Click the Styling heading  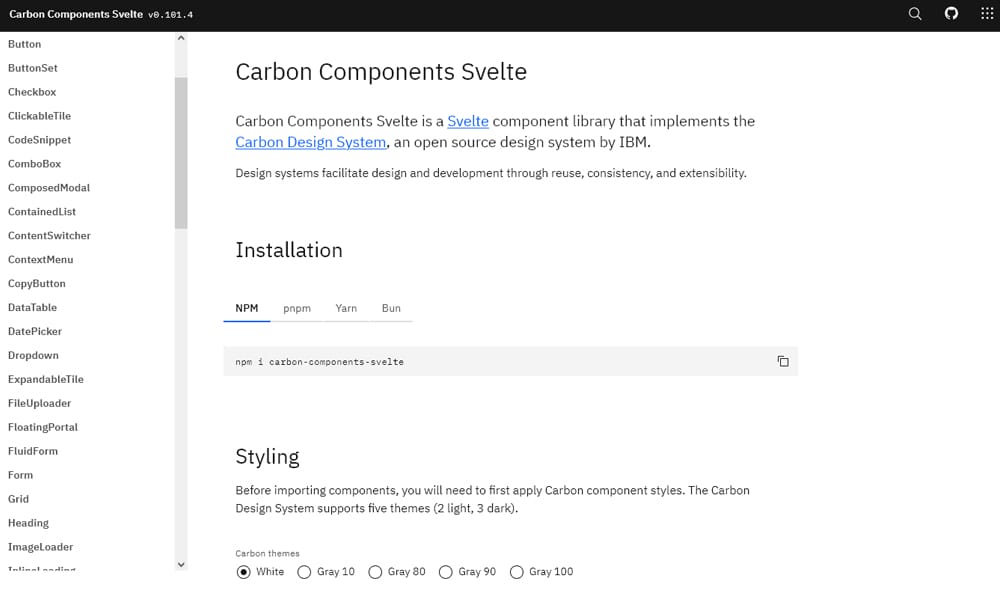[267, 457]
